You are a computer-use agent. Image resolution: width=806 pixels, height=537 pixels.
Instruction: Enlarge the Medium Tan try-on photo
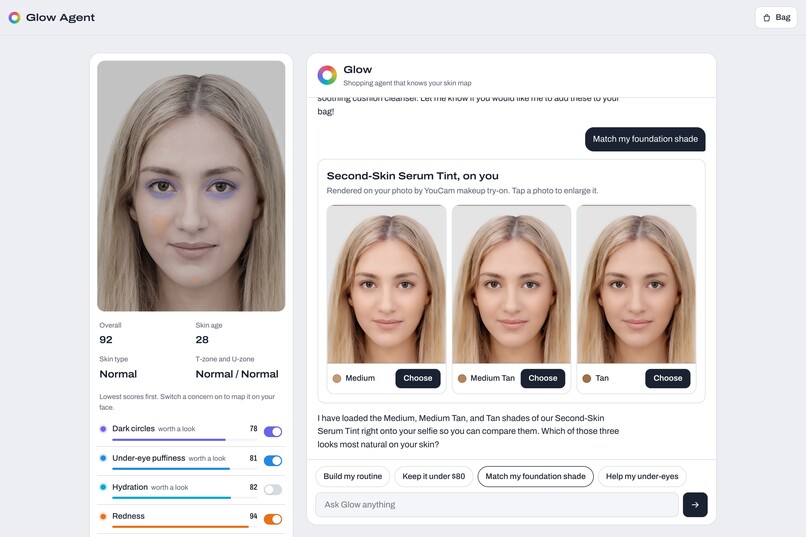pyautogui.click(x=511, y=284)
